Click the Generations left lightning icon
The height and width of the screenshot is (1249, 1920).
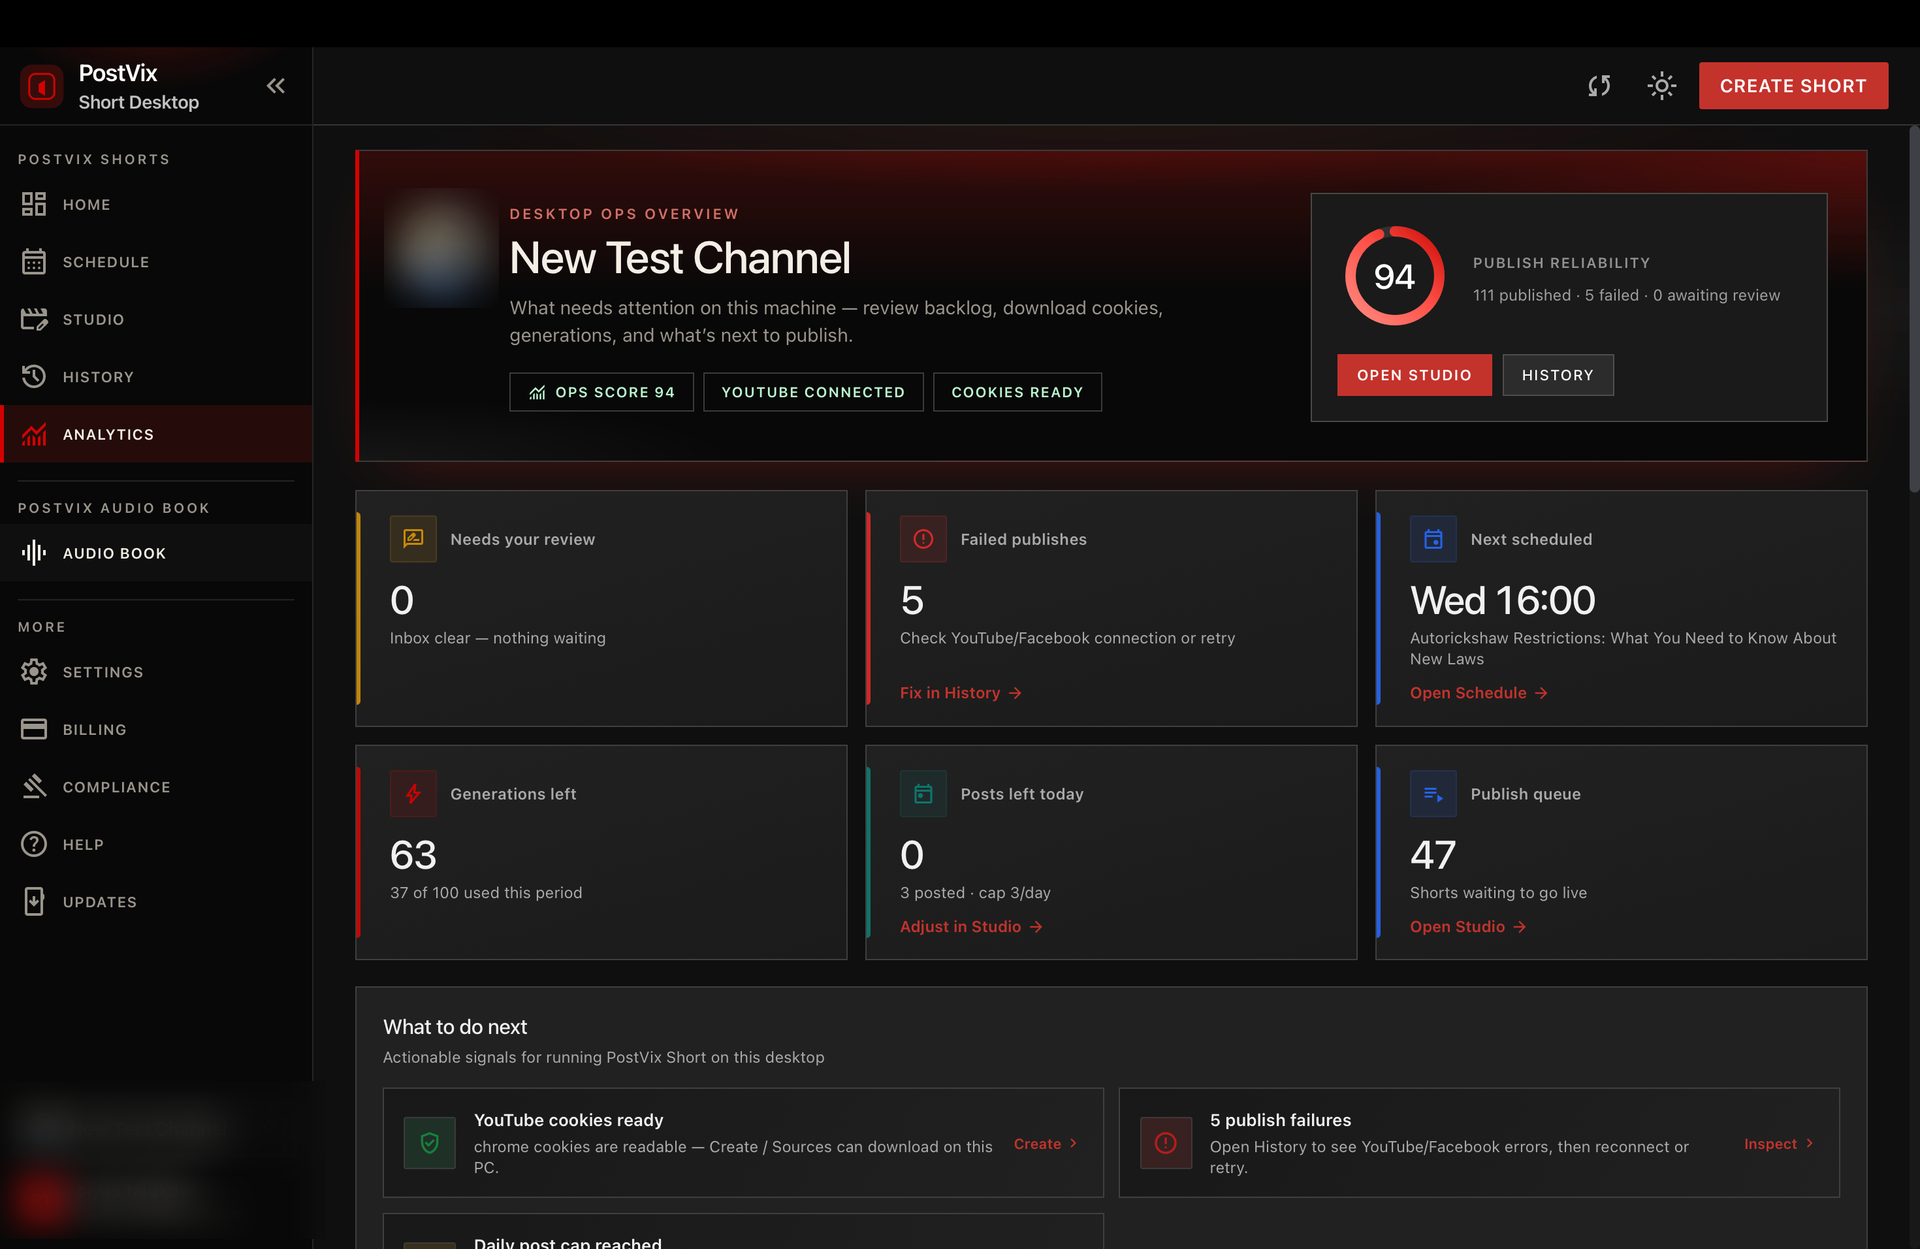pyautogui.click(x=413, y=794)
